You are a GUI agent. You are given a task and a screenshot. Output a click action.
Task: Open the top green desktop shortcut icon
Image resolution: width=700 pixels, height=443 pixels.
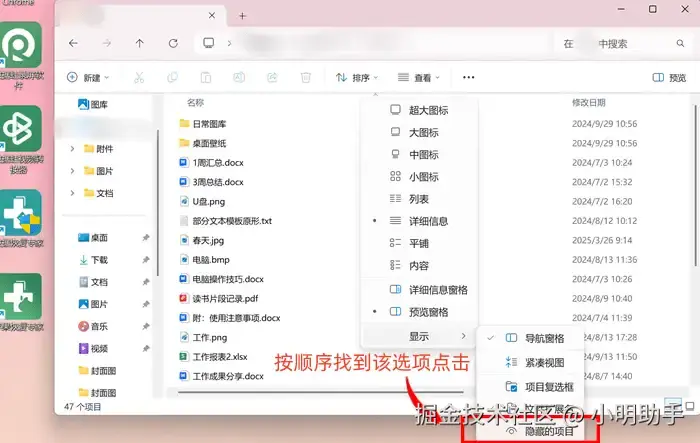click(x=21, y=45)
